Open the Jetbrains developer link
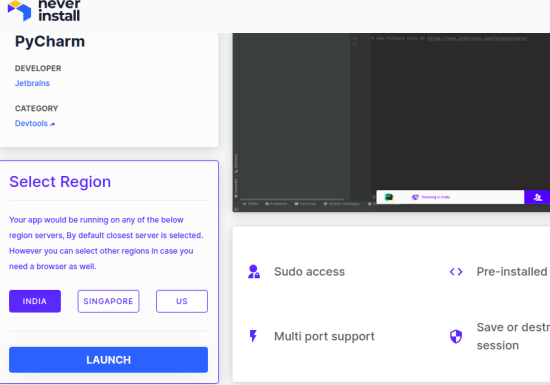 32,83
